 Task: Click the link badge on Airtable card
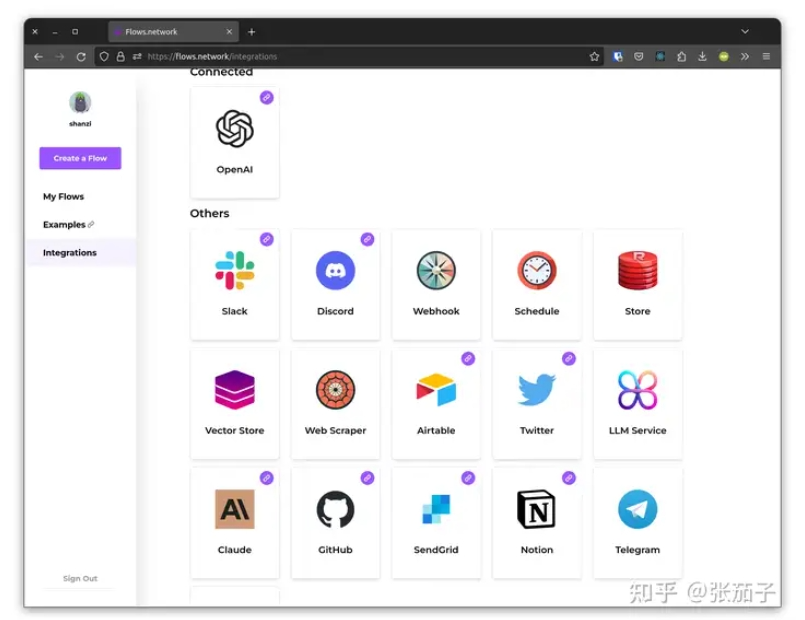coord(468,359)
